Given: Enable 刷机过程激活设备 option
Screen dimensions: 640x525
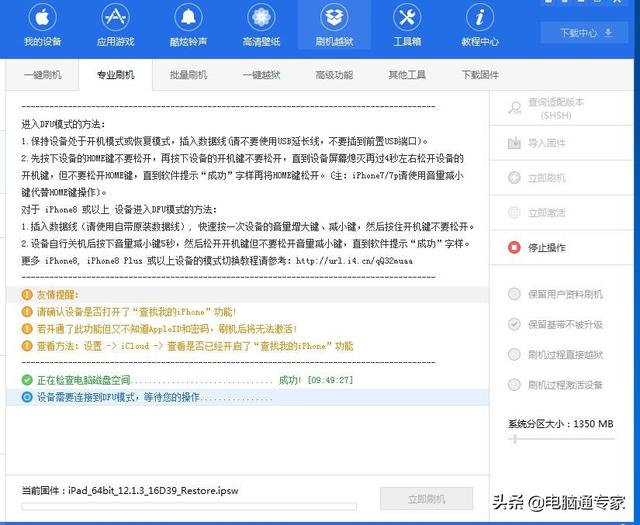Looking at the screenshot, I should coord(514,385).
